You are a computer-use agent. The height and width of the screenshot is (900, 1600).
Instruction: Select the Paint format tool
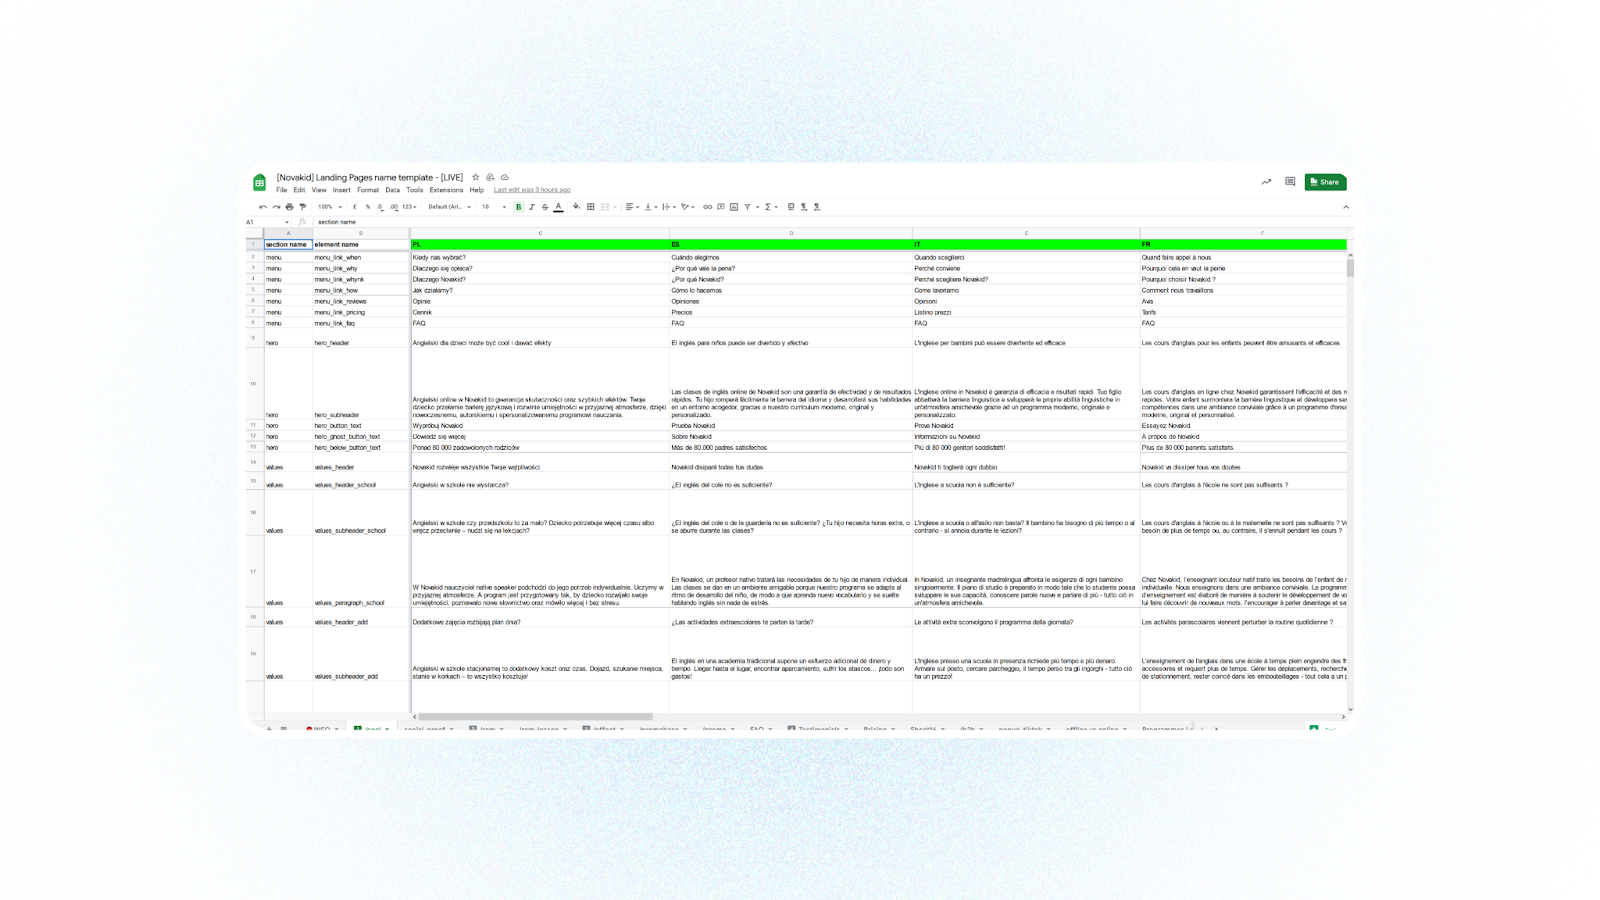(303, 207)
